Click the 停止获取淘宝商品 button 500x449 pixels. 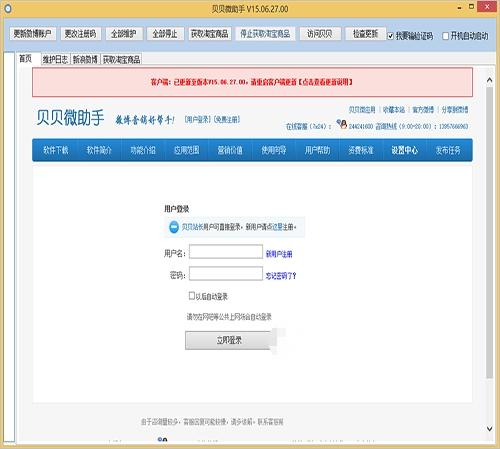[x=265, y=34]
